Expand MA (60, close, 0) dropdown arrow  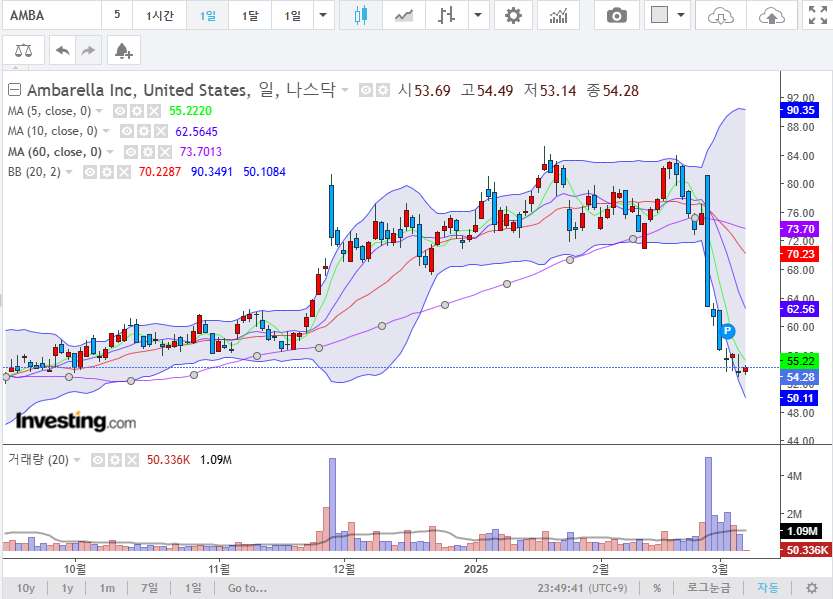pyautogui.click(x=110, y=152)
